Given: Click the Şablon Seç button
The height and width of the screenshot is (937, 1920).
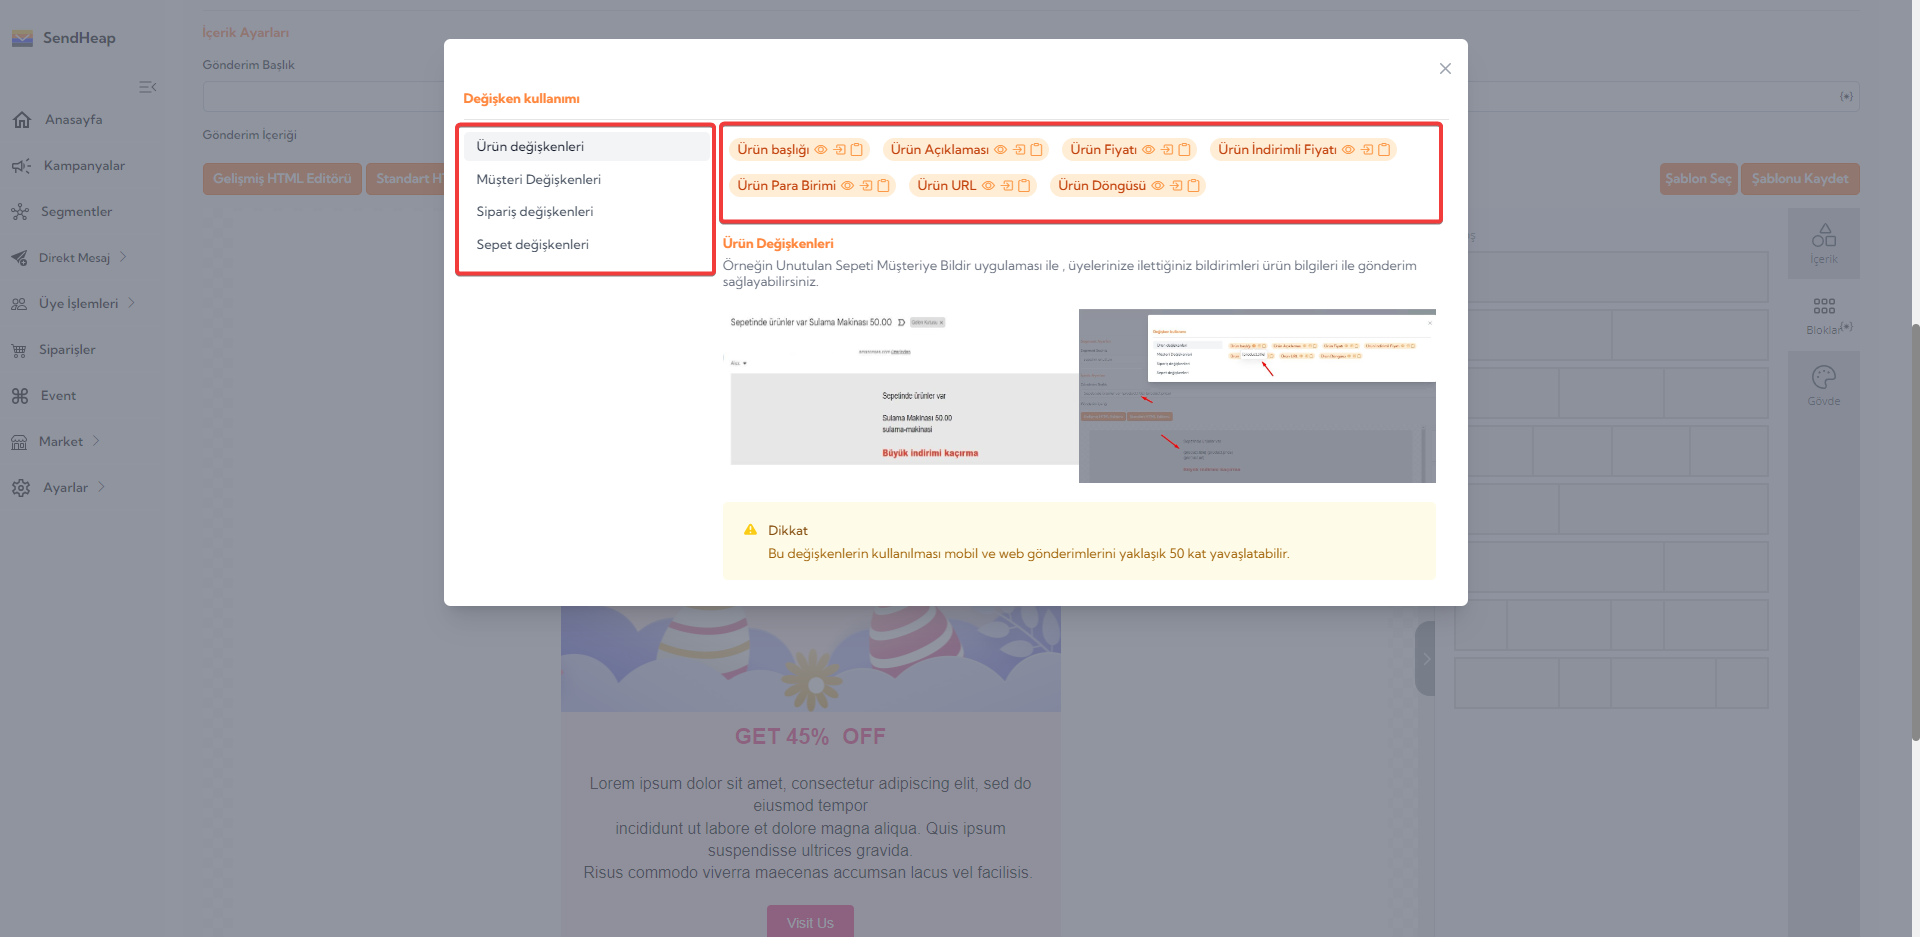Looking at the screenshot, I should coord(1698,179).
